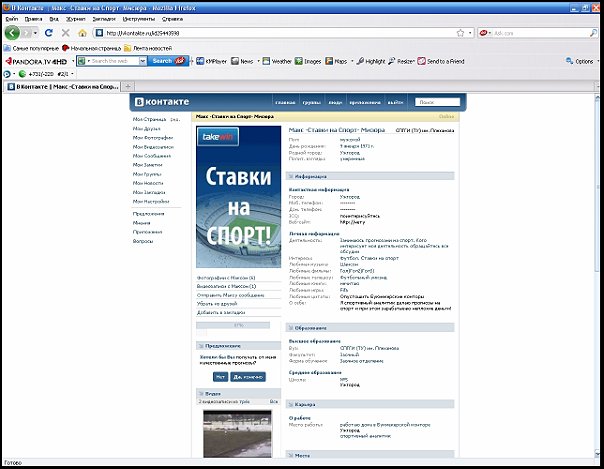Collapse the Образование section header

point(311,299)
